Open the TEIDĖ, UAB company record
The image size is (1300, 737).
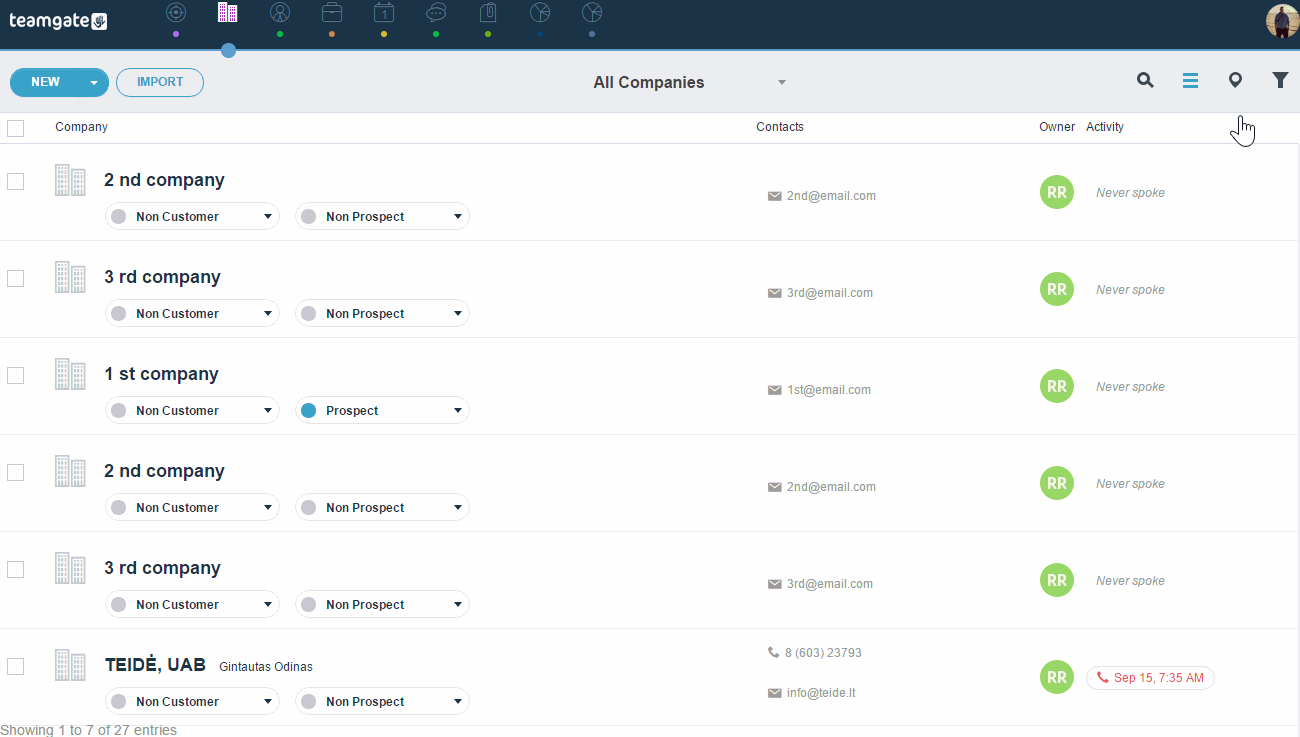click(155, 665)
